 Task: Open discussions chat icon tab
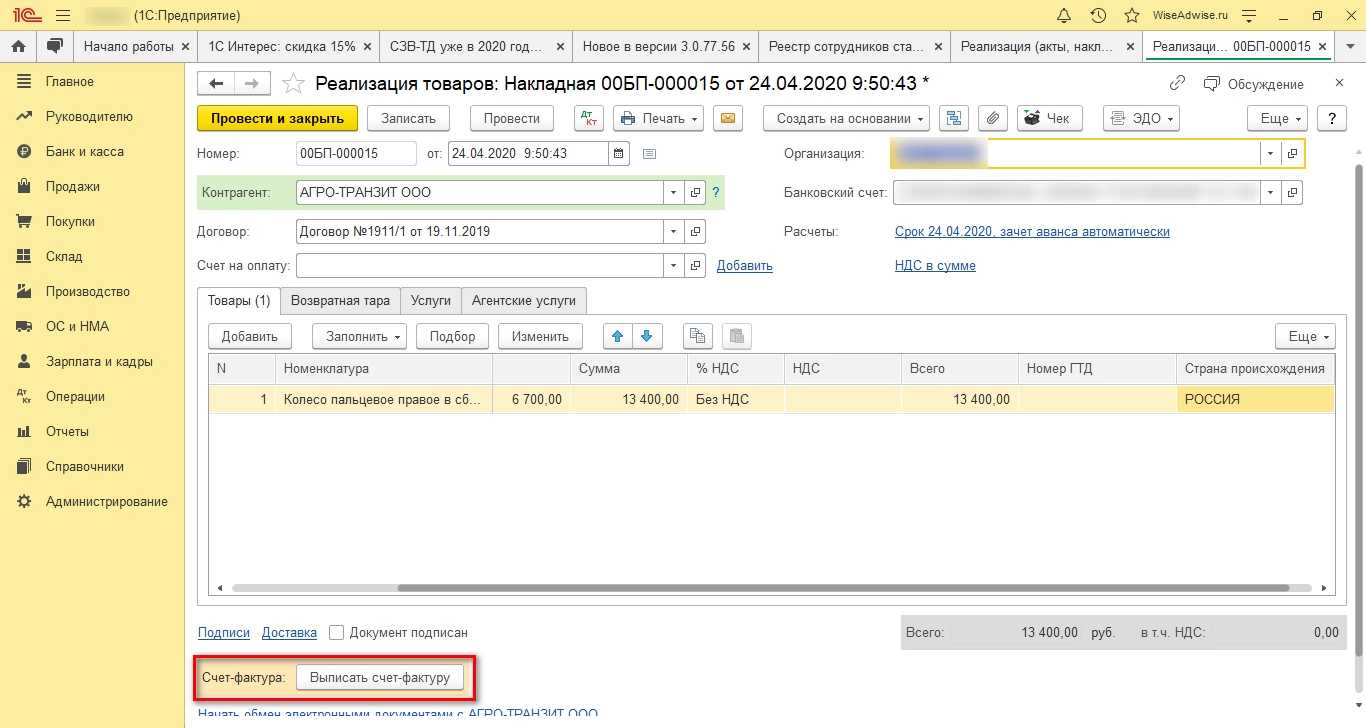point(54,46)
